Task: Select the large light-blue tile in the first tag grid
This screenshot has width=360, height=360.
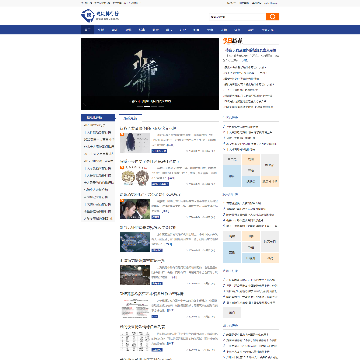Action: 232,176
